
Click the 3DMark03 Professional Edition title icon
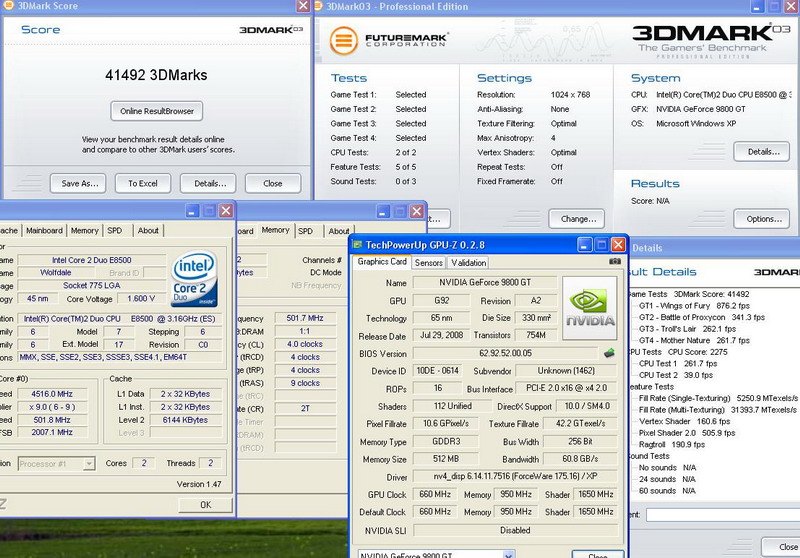[318, 6]
